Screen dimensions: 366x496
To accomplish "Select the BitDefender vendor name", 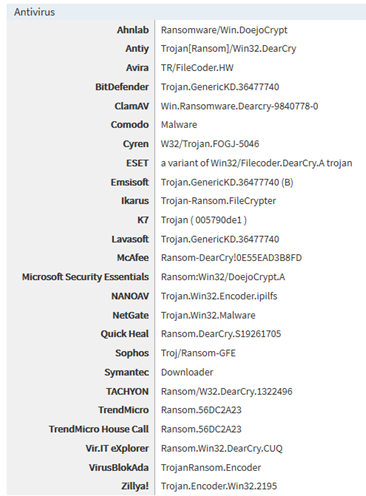I will [122, 87].
